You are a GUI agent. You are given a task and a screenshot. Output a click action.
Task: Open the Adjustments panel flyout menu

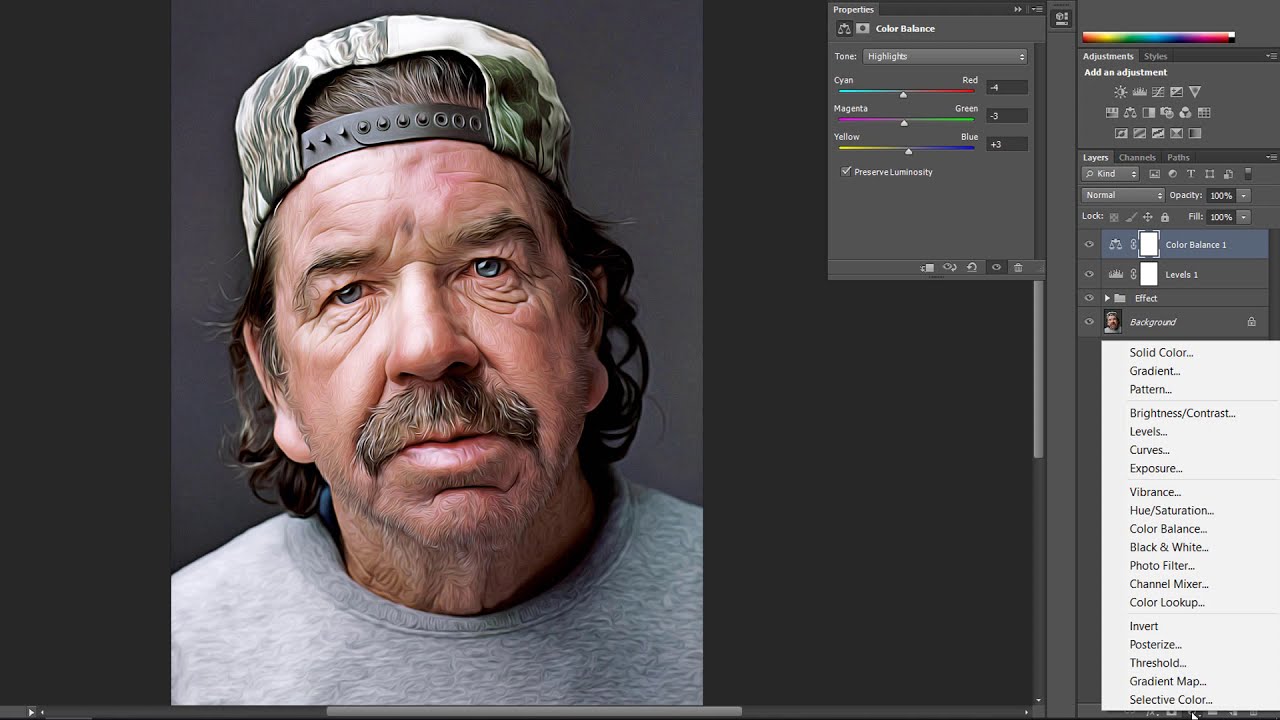1271,56
